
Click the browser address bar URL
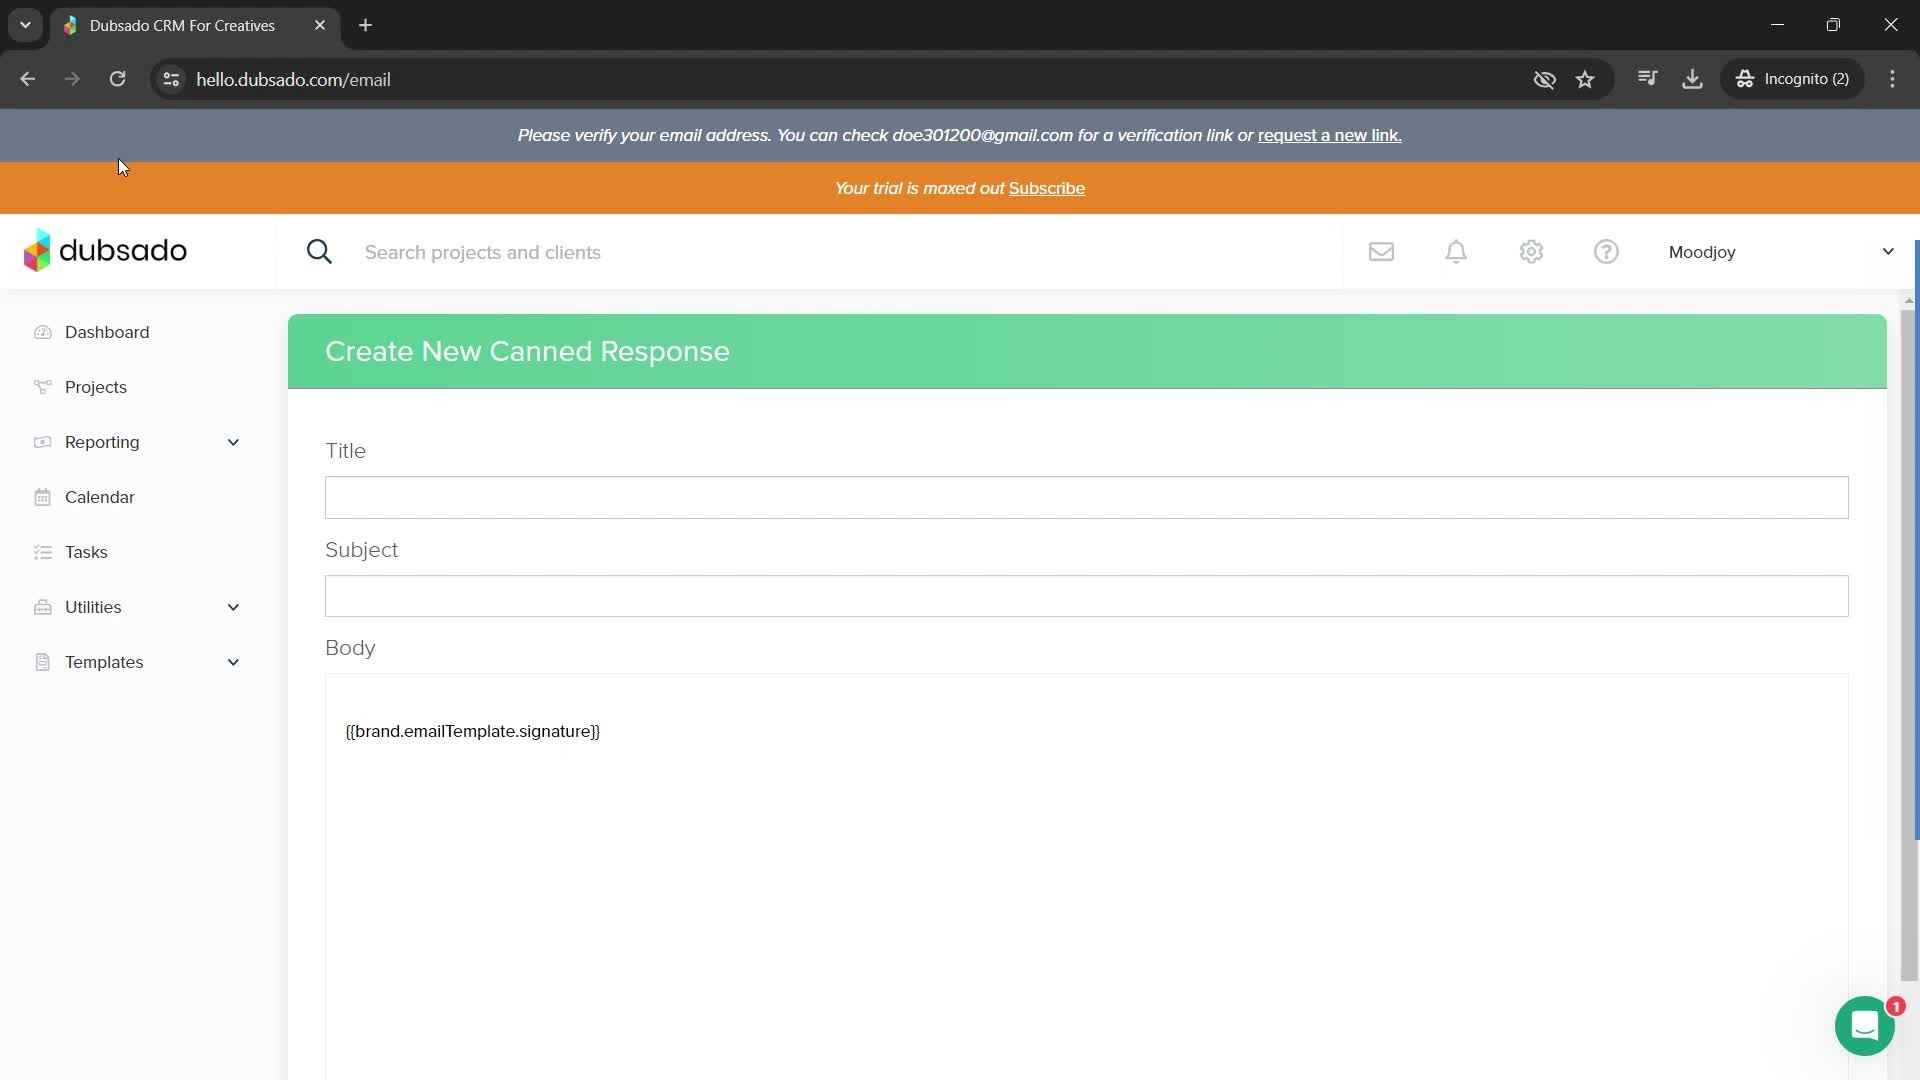(x=293, y=79)
